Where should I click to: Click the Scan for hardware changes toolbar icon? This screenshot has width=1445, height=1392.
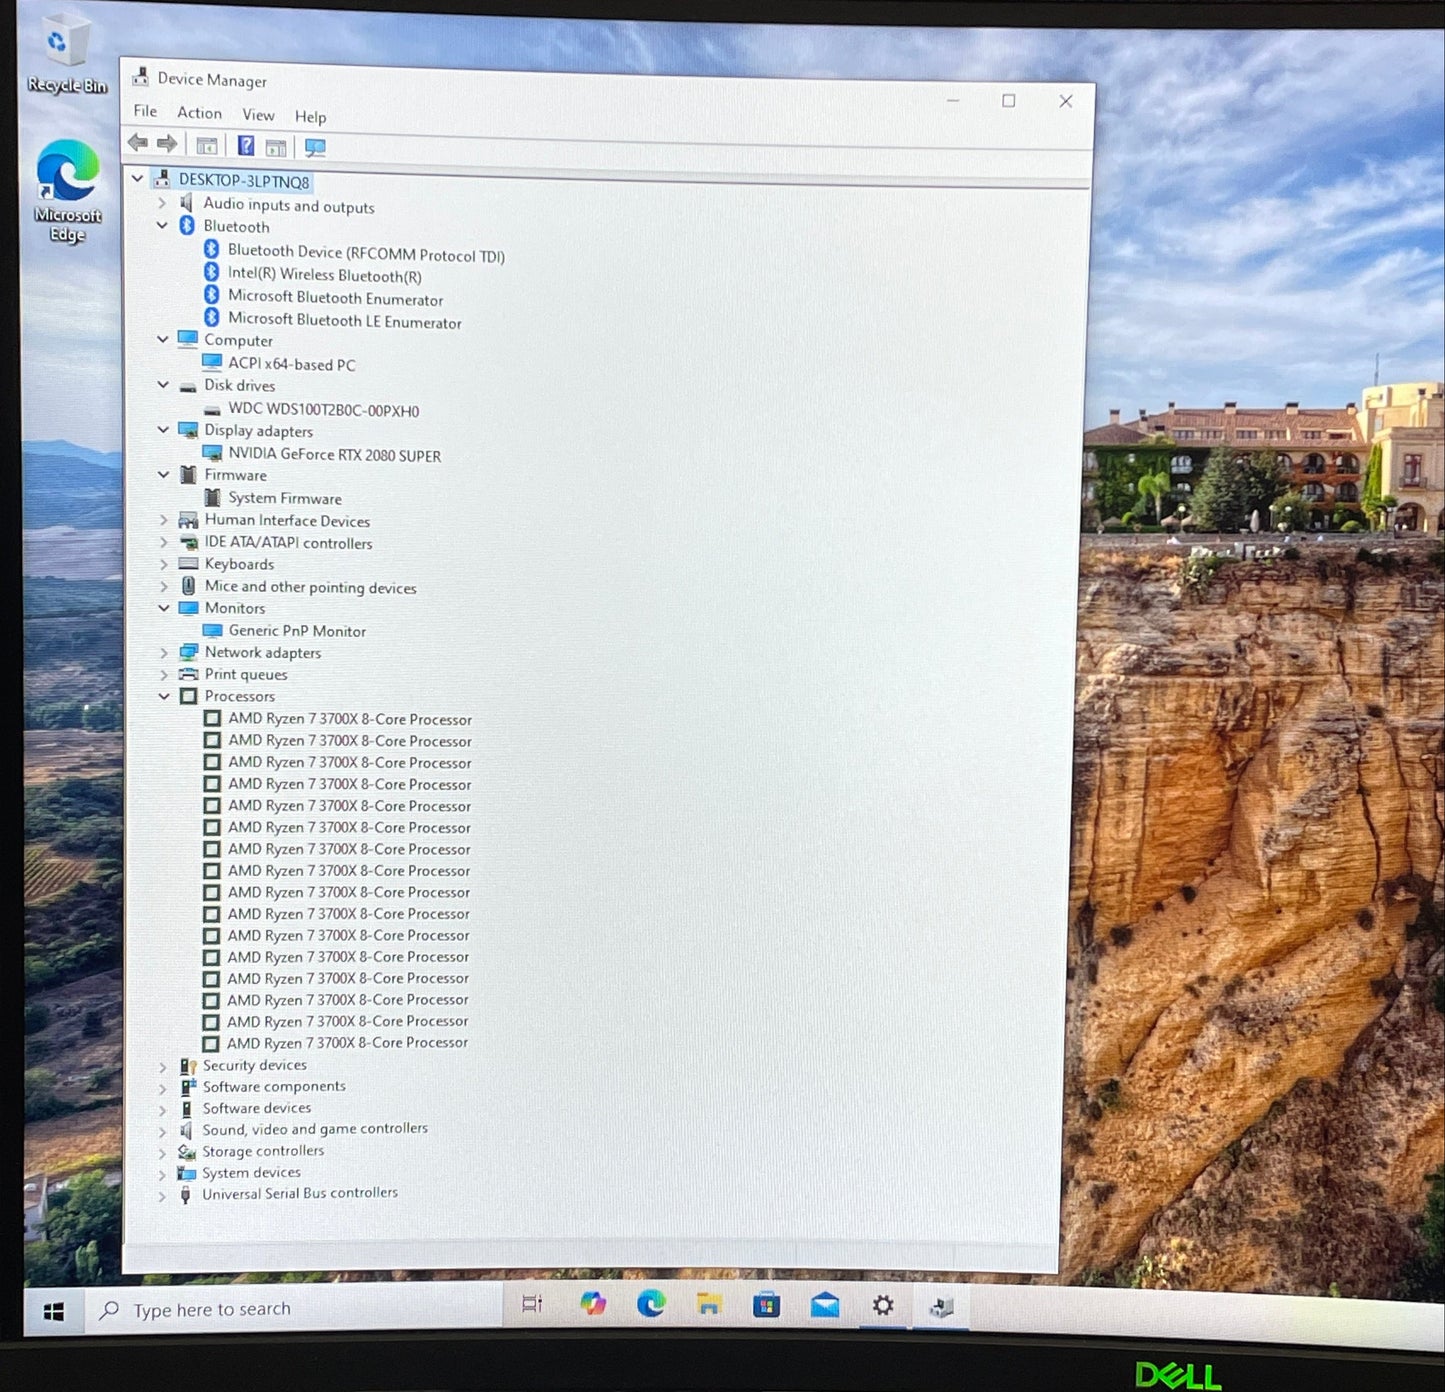pos(315,148)
